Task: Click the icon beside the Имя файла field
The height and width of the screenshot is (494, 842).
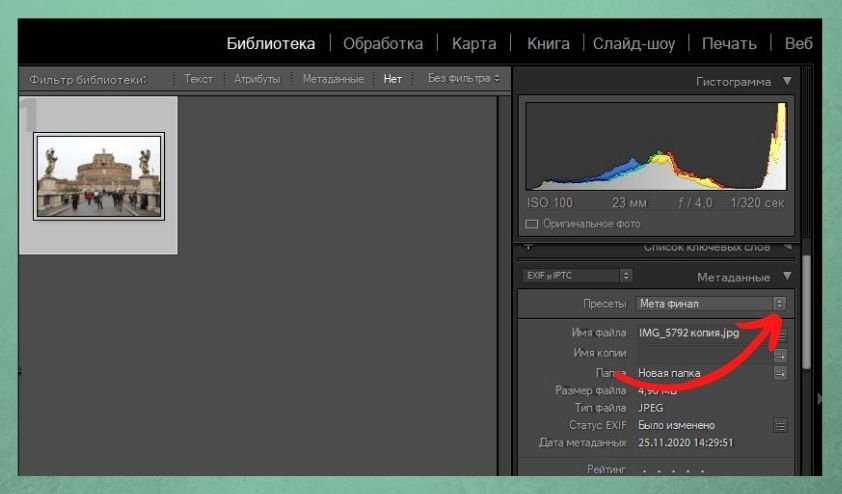Action: click(781, 334)
